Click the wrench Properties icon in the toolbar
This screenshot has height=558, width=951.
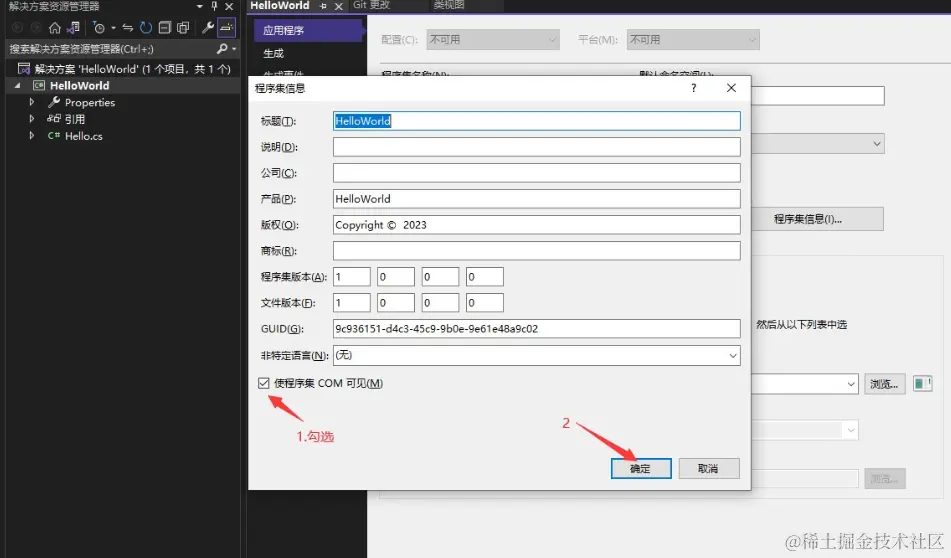coord(207,27)
